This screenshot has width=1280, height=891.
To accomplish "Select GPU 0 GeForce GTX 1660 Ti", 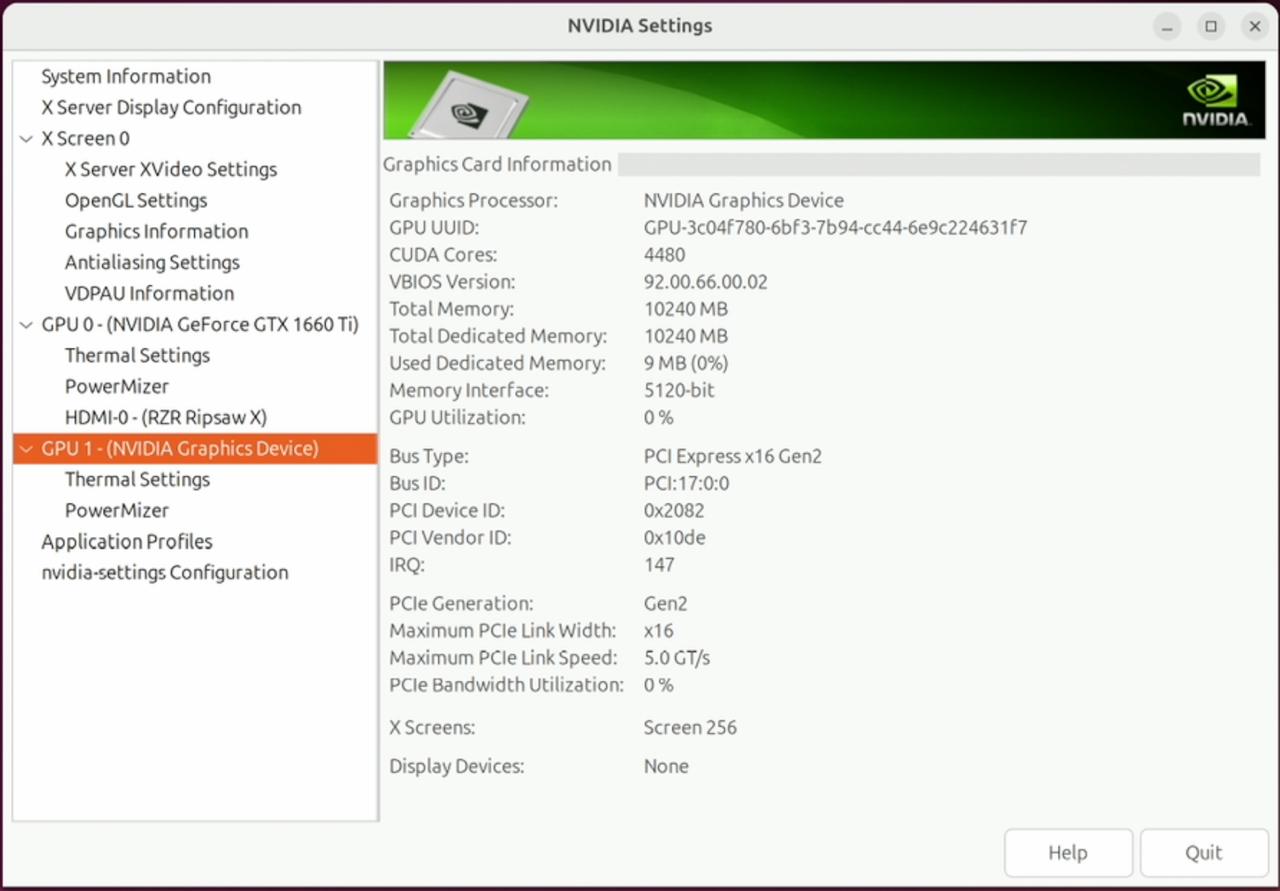I will click(x=199, y=325).
